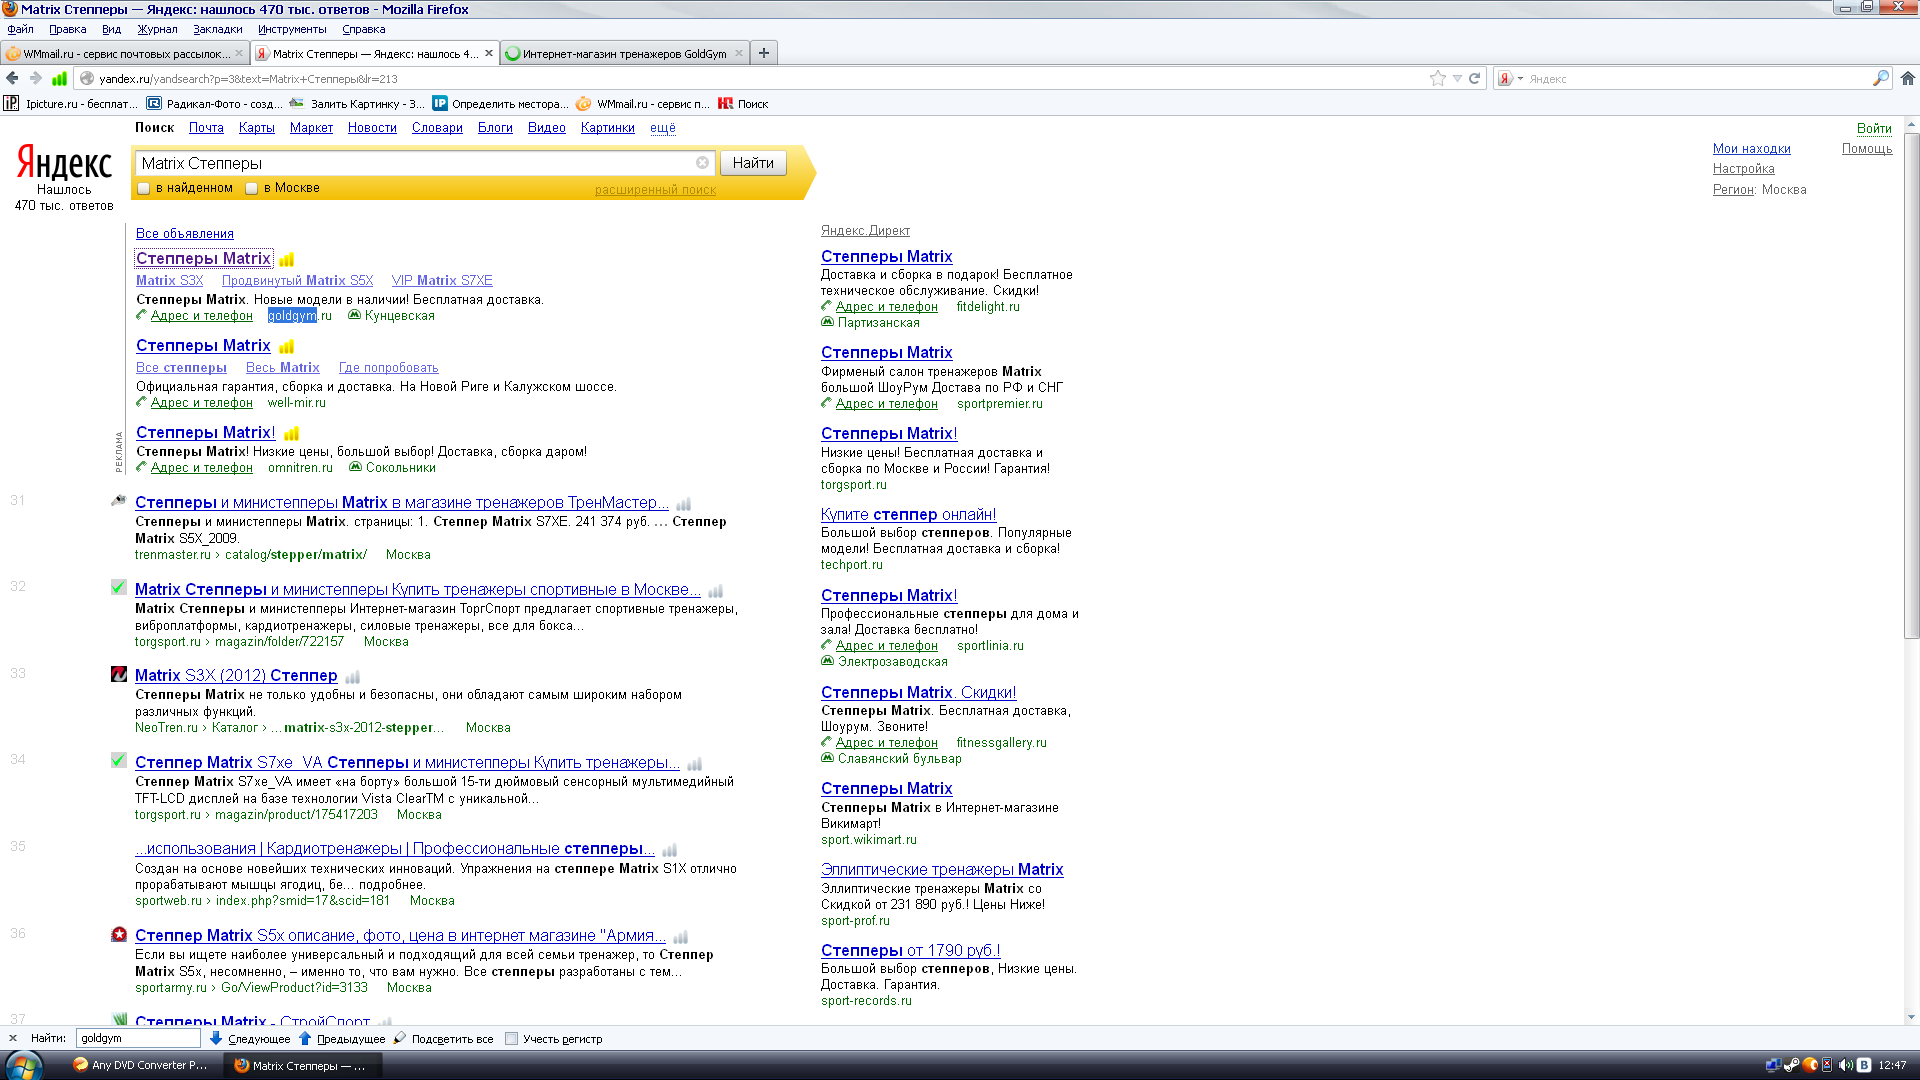Switch to Any DVD Converter in taskbar
Screen dimensions: 1920x1080
coord(140,1066)
